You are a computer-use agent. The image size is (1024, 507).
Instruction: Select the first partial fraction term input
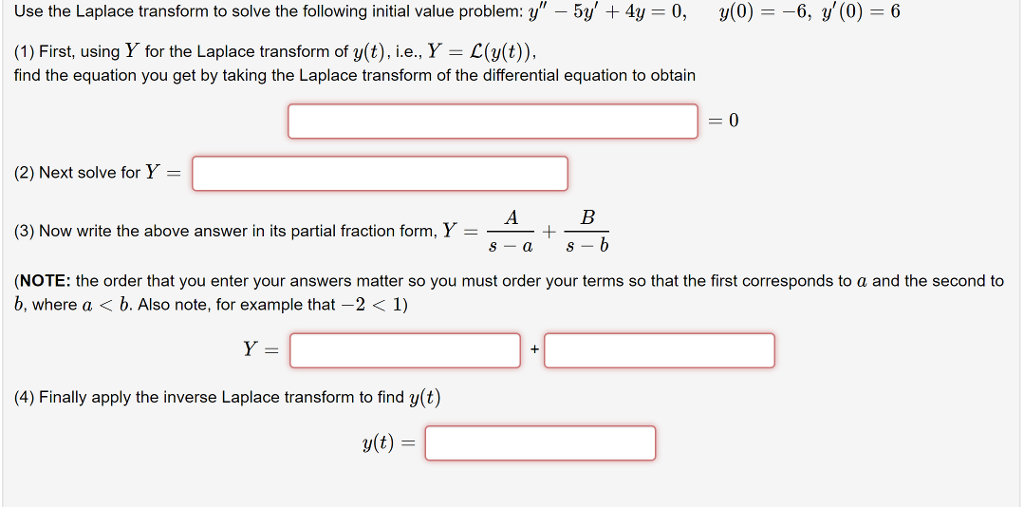[405, 350]
